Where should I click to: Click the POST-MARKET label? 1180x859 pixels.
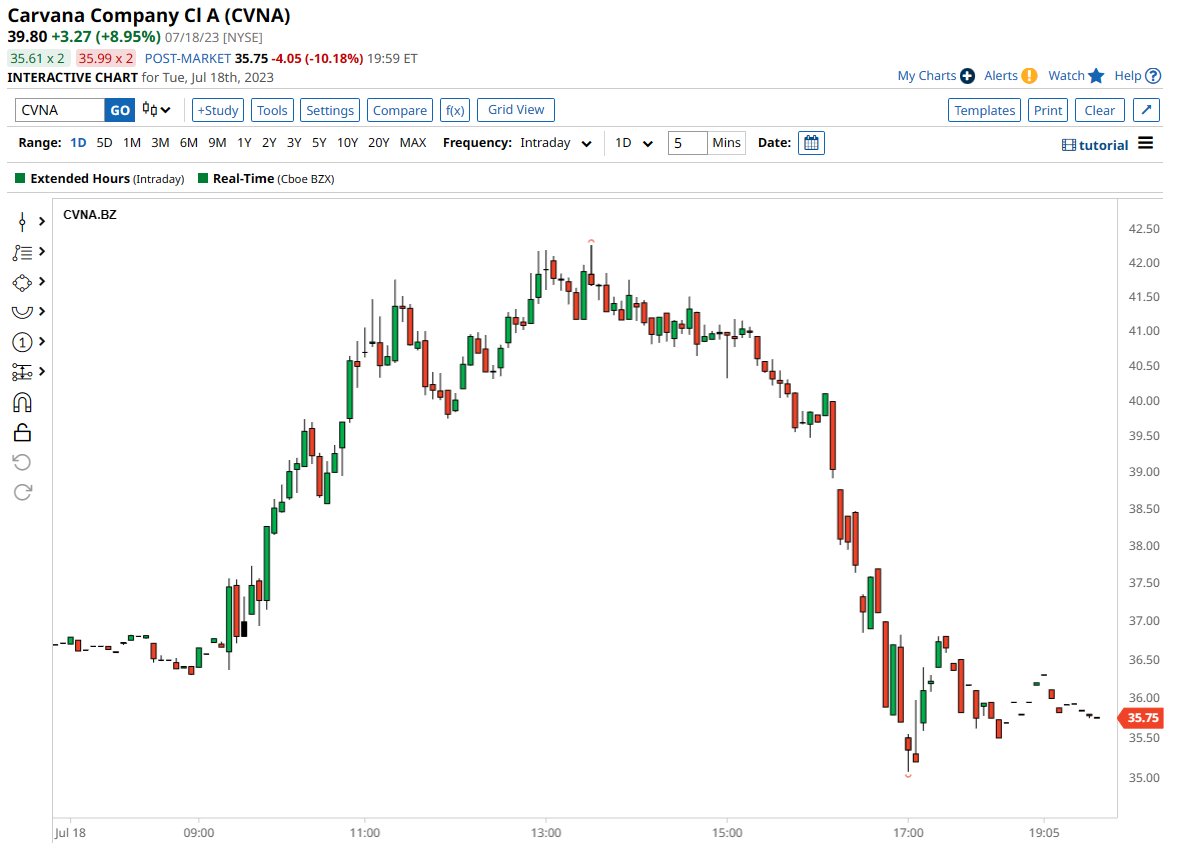[x=187, y=59]
